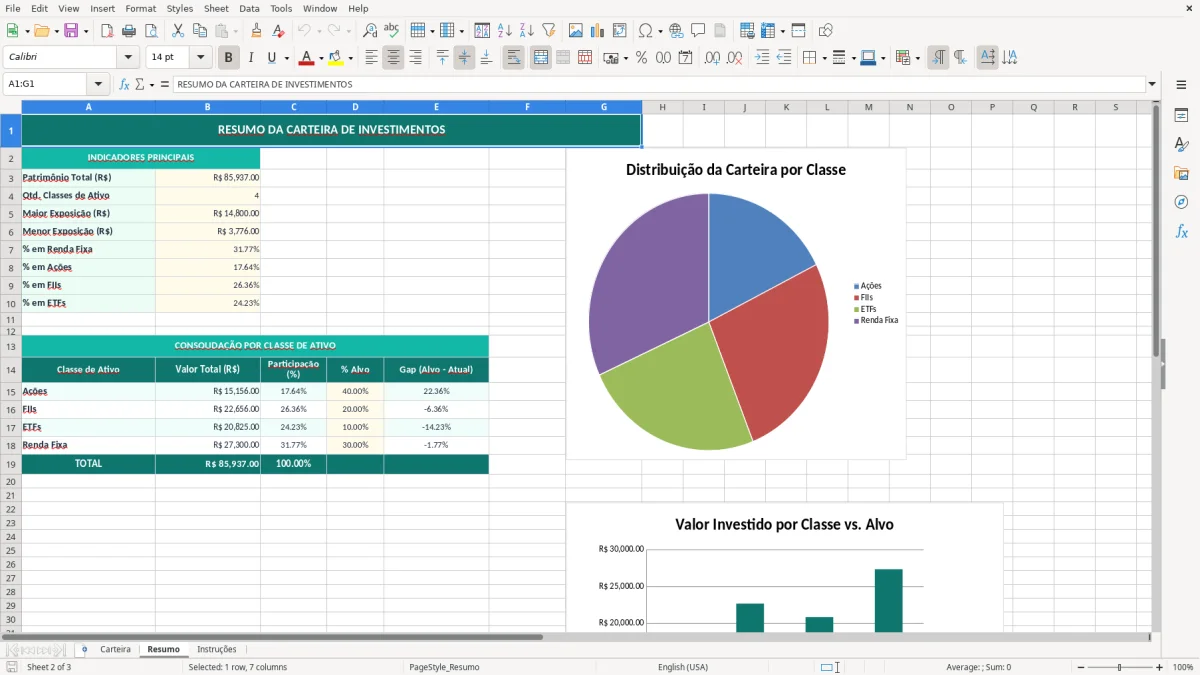This screenshot has width=1200, height=675.
Task: Click the vertical scrollbar
Action: coord(1157,230)
